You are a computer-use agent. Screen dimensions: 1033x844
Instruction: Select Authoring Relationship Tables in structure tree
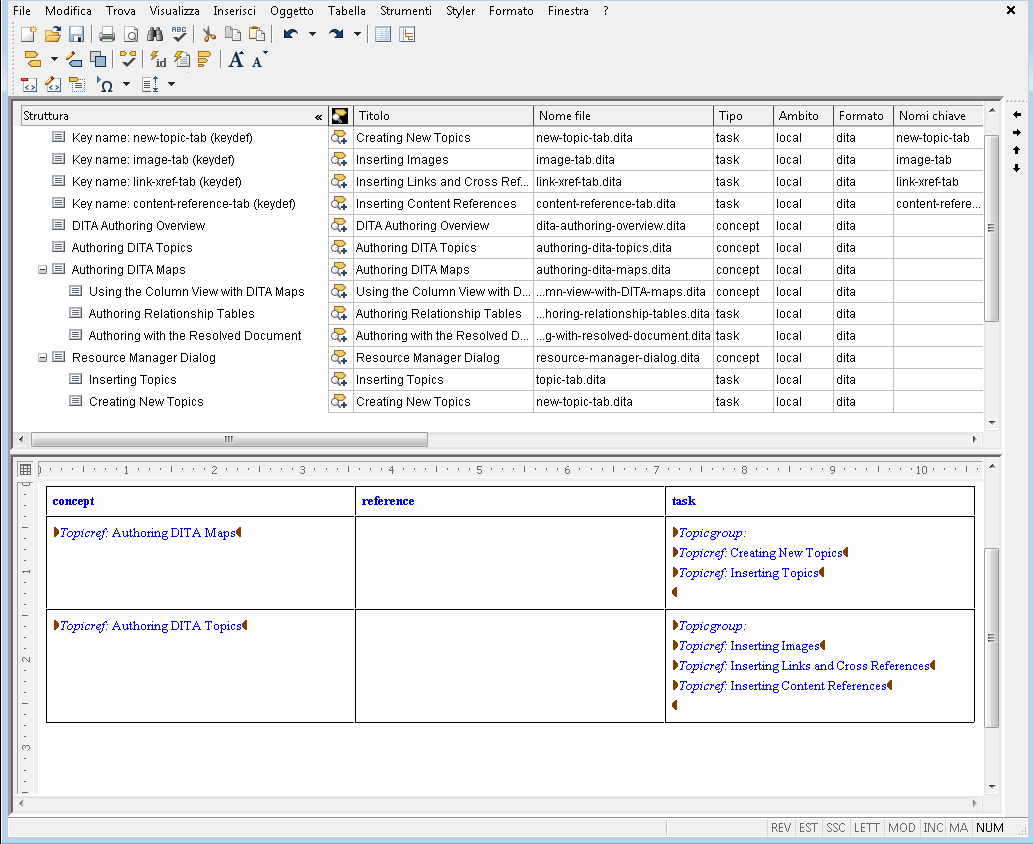click(171, 314)
